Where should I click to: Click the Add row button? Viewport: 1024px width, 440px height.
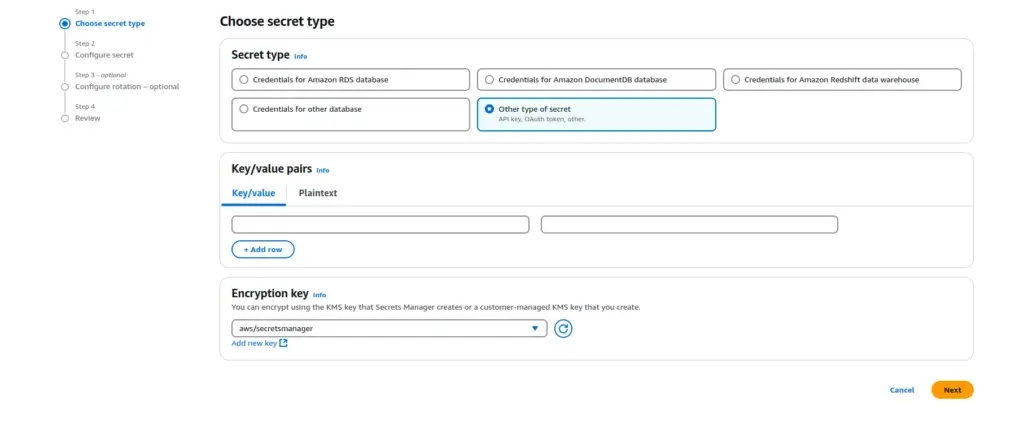(263, 249)
